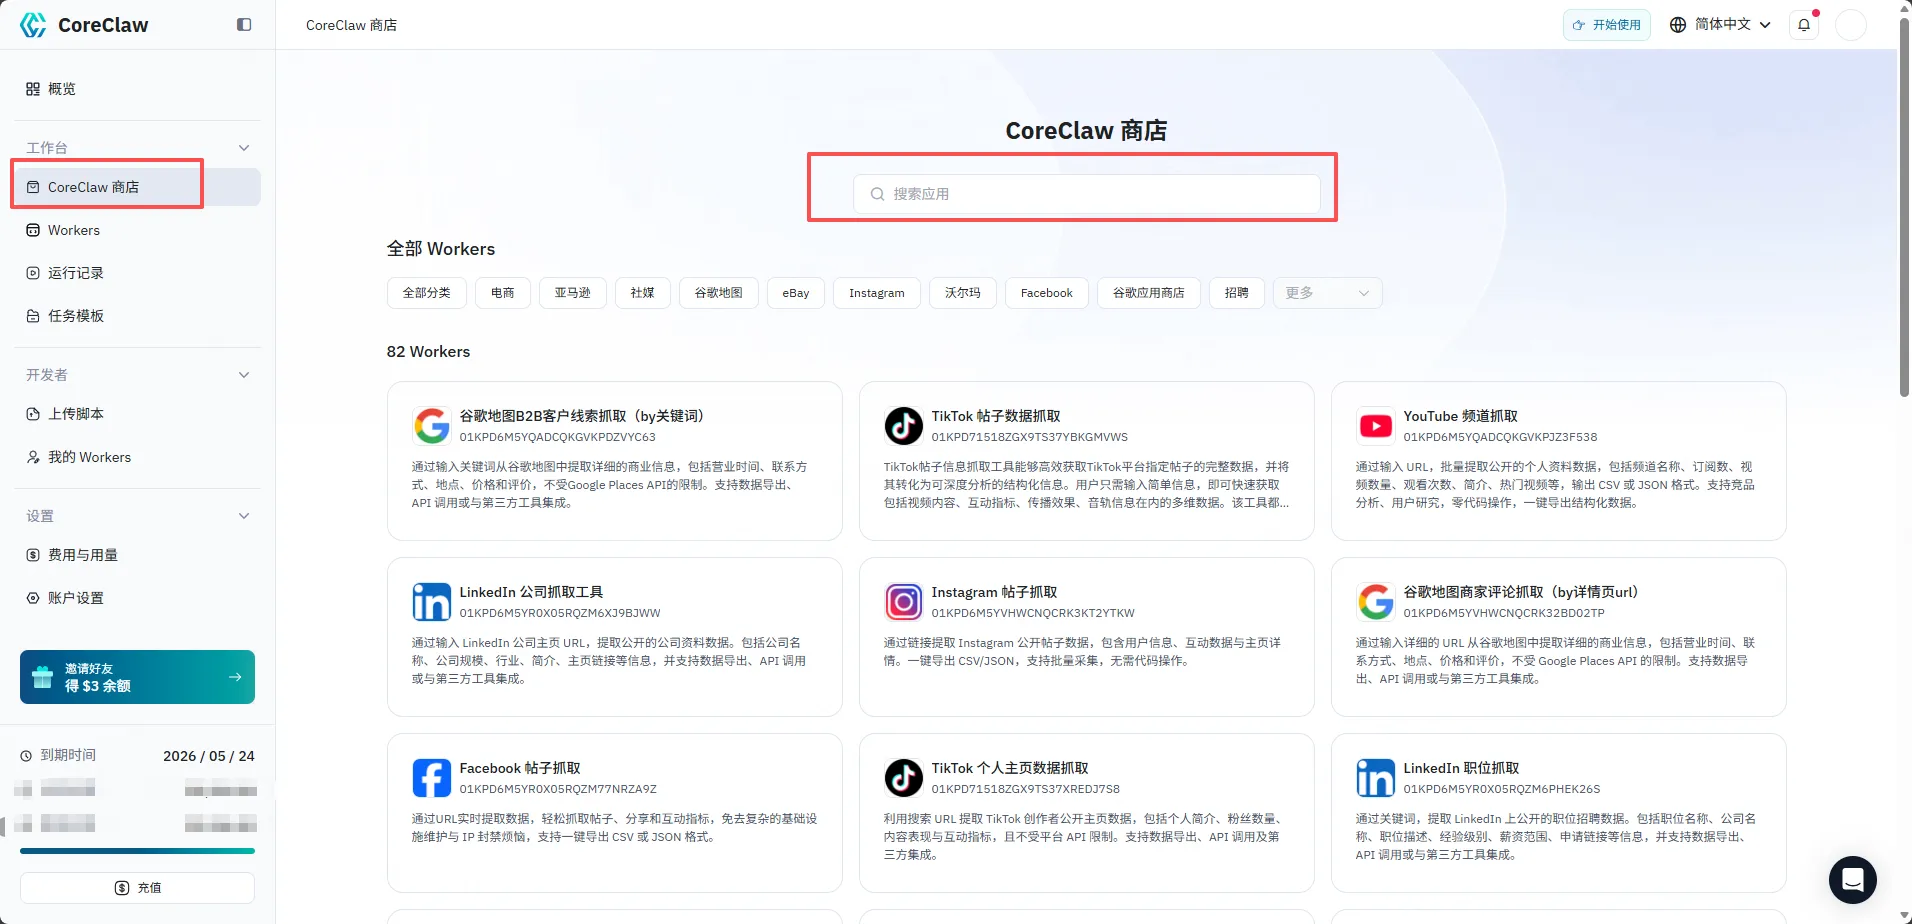Image resolution: width=1912 pixels, height=924 pixels.
Task: Select the 亚马逊 category filter
Action: tap(572, 293)
